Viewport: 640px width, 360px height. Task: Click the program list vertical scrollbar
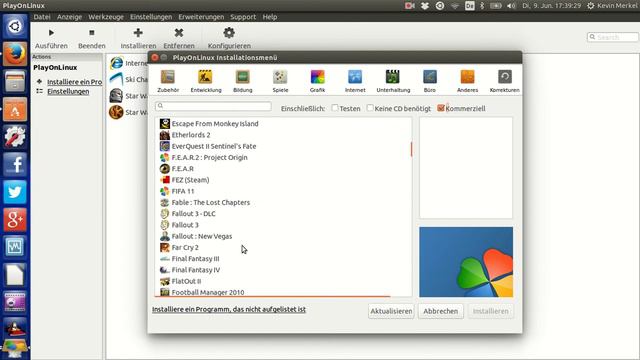pos(411,149)
